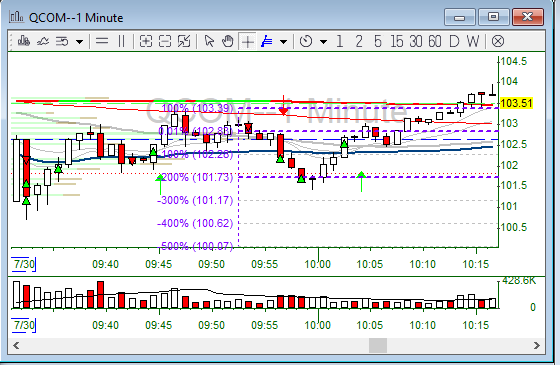Click the 100.5 price axis label
560x365 pixels.
(514, 227)
